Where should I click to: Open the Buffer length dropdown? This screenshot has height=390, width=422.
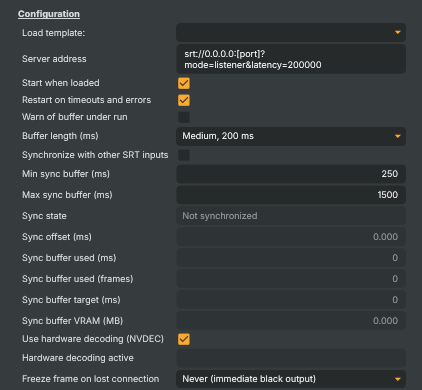[291, 136]
